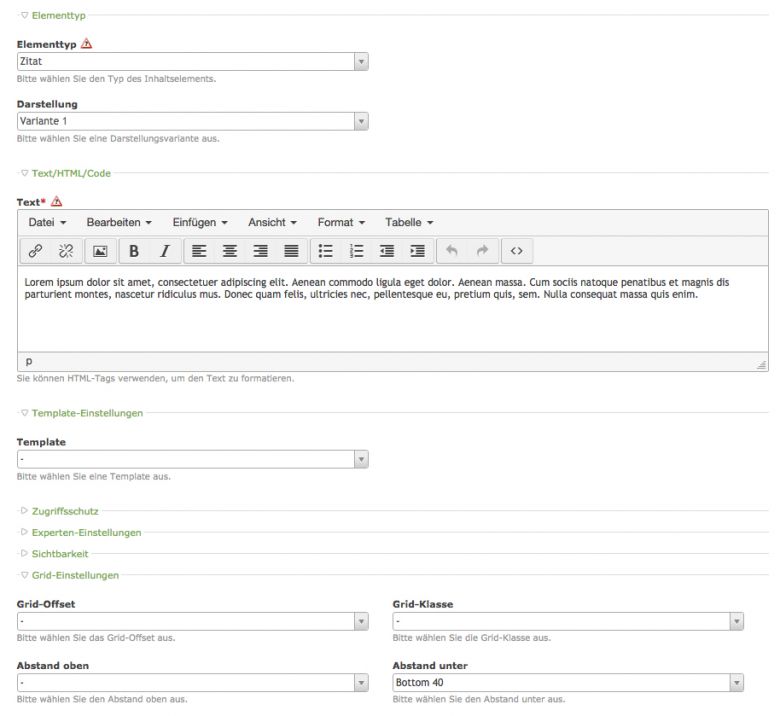Justify the text alignment
Viewport: 780px width, 716px height.
[x=290, y=251]
